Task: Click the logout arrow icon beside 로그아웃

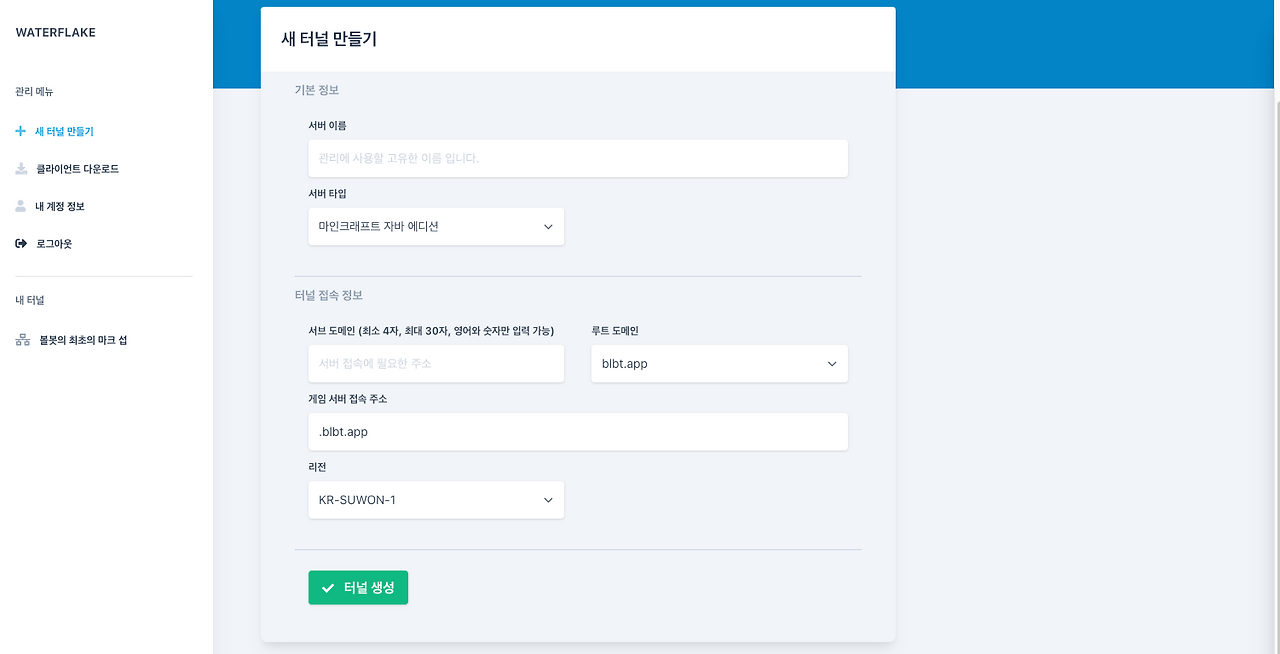Action: (21, 243)
